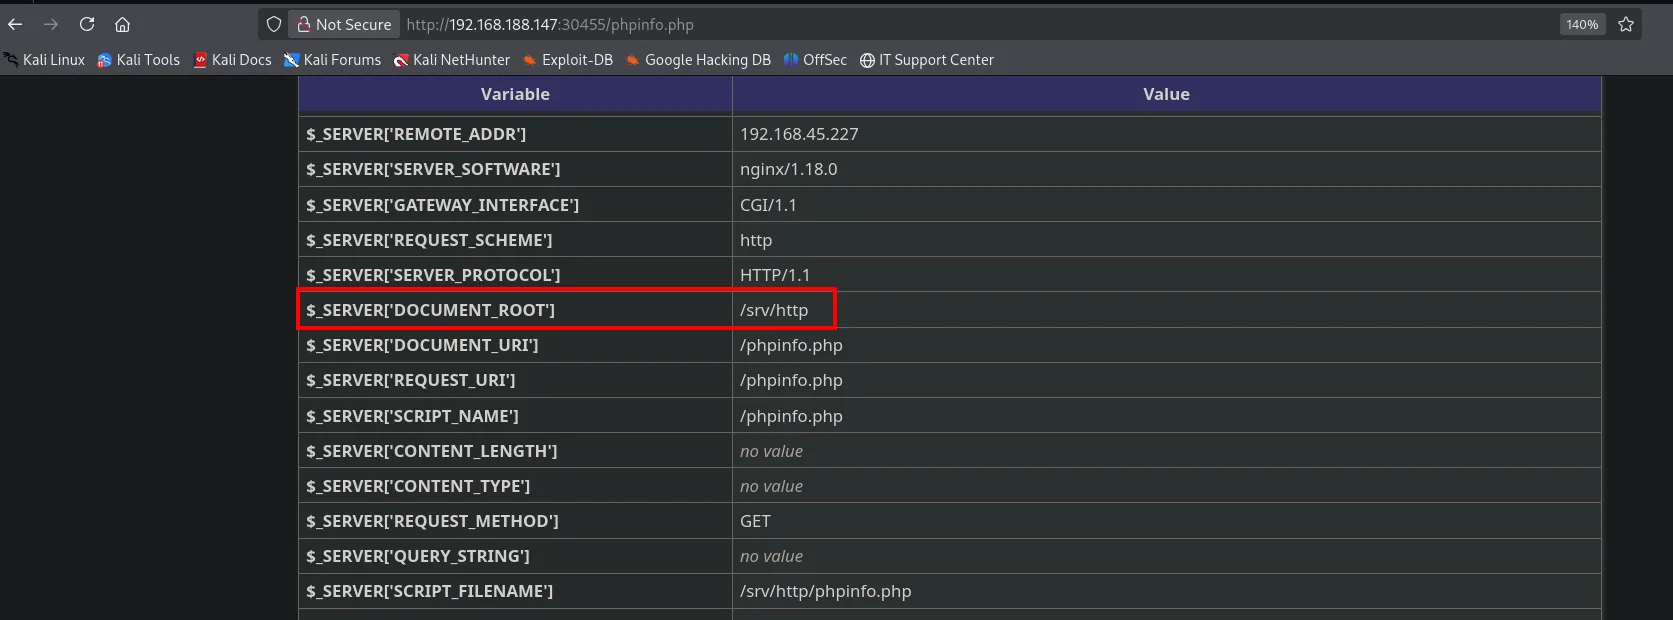Select the $_SERVER['REMOTE_ADDR'] variable cell
The image size is (1673, 620).
(515, 134)
